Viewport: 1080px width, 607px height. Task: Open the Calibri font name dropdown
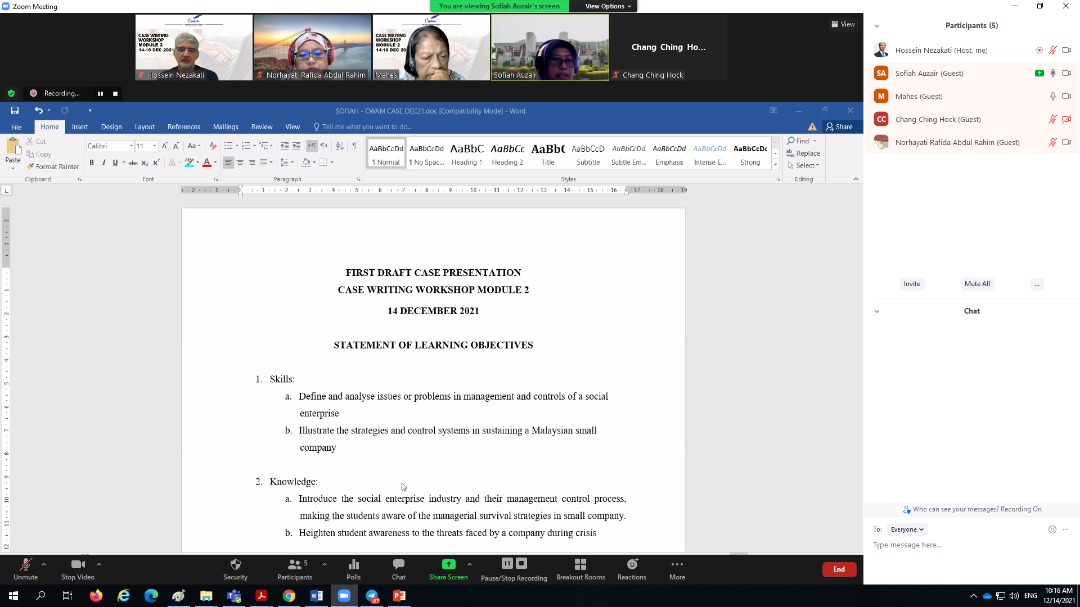(131, 146)
